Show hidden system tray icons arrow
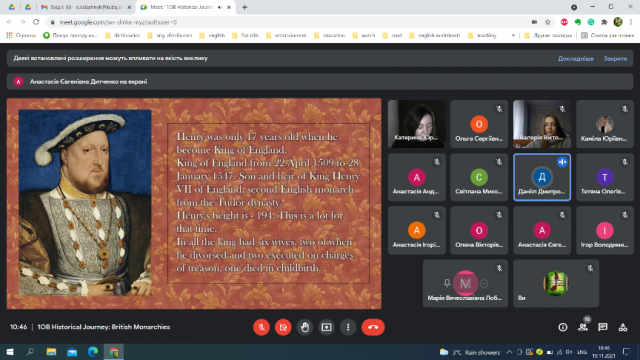The height and width of the screenshot is (360, 640). click(x=509, y=352)
